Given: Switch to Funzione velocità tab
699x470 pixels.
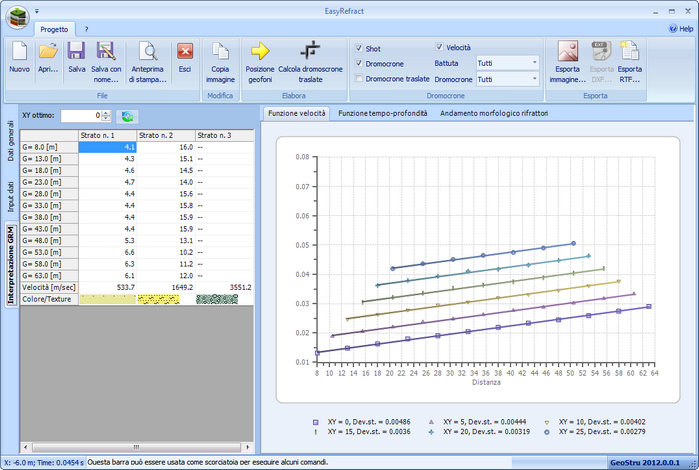Looking at the screenshot, I should coord(296,113).
